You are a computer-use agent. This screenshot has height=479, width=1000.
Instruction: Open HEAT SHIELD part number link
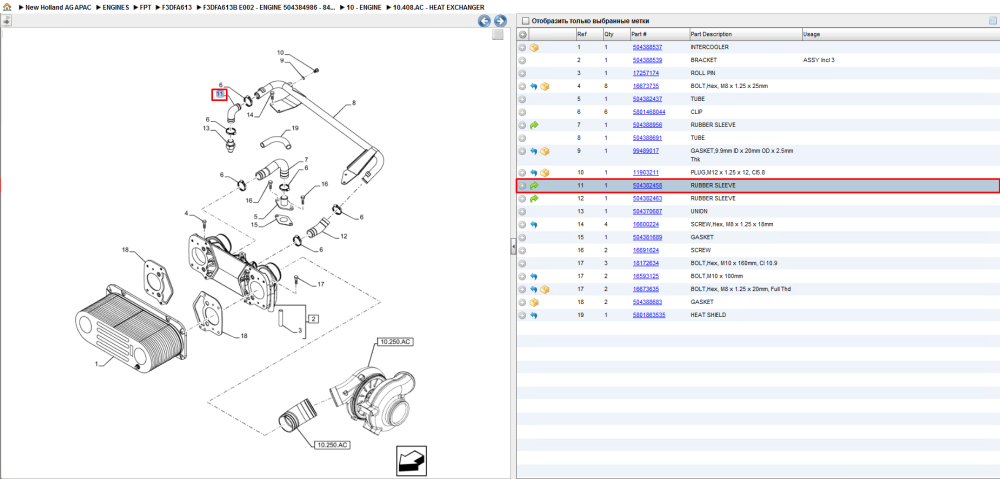649,315
